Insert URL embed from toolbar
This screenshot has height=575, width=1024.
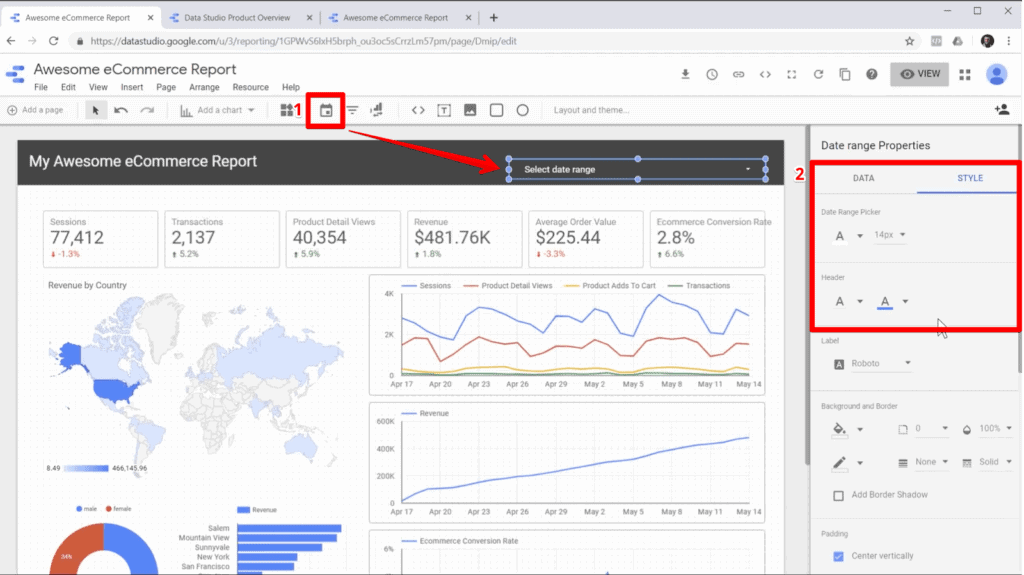pyautogui.click(x=418, y=110)
